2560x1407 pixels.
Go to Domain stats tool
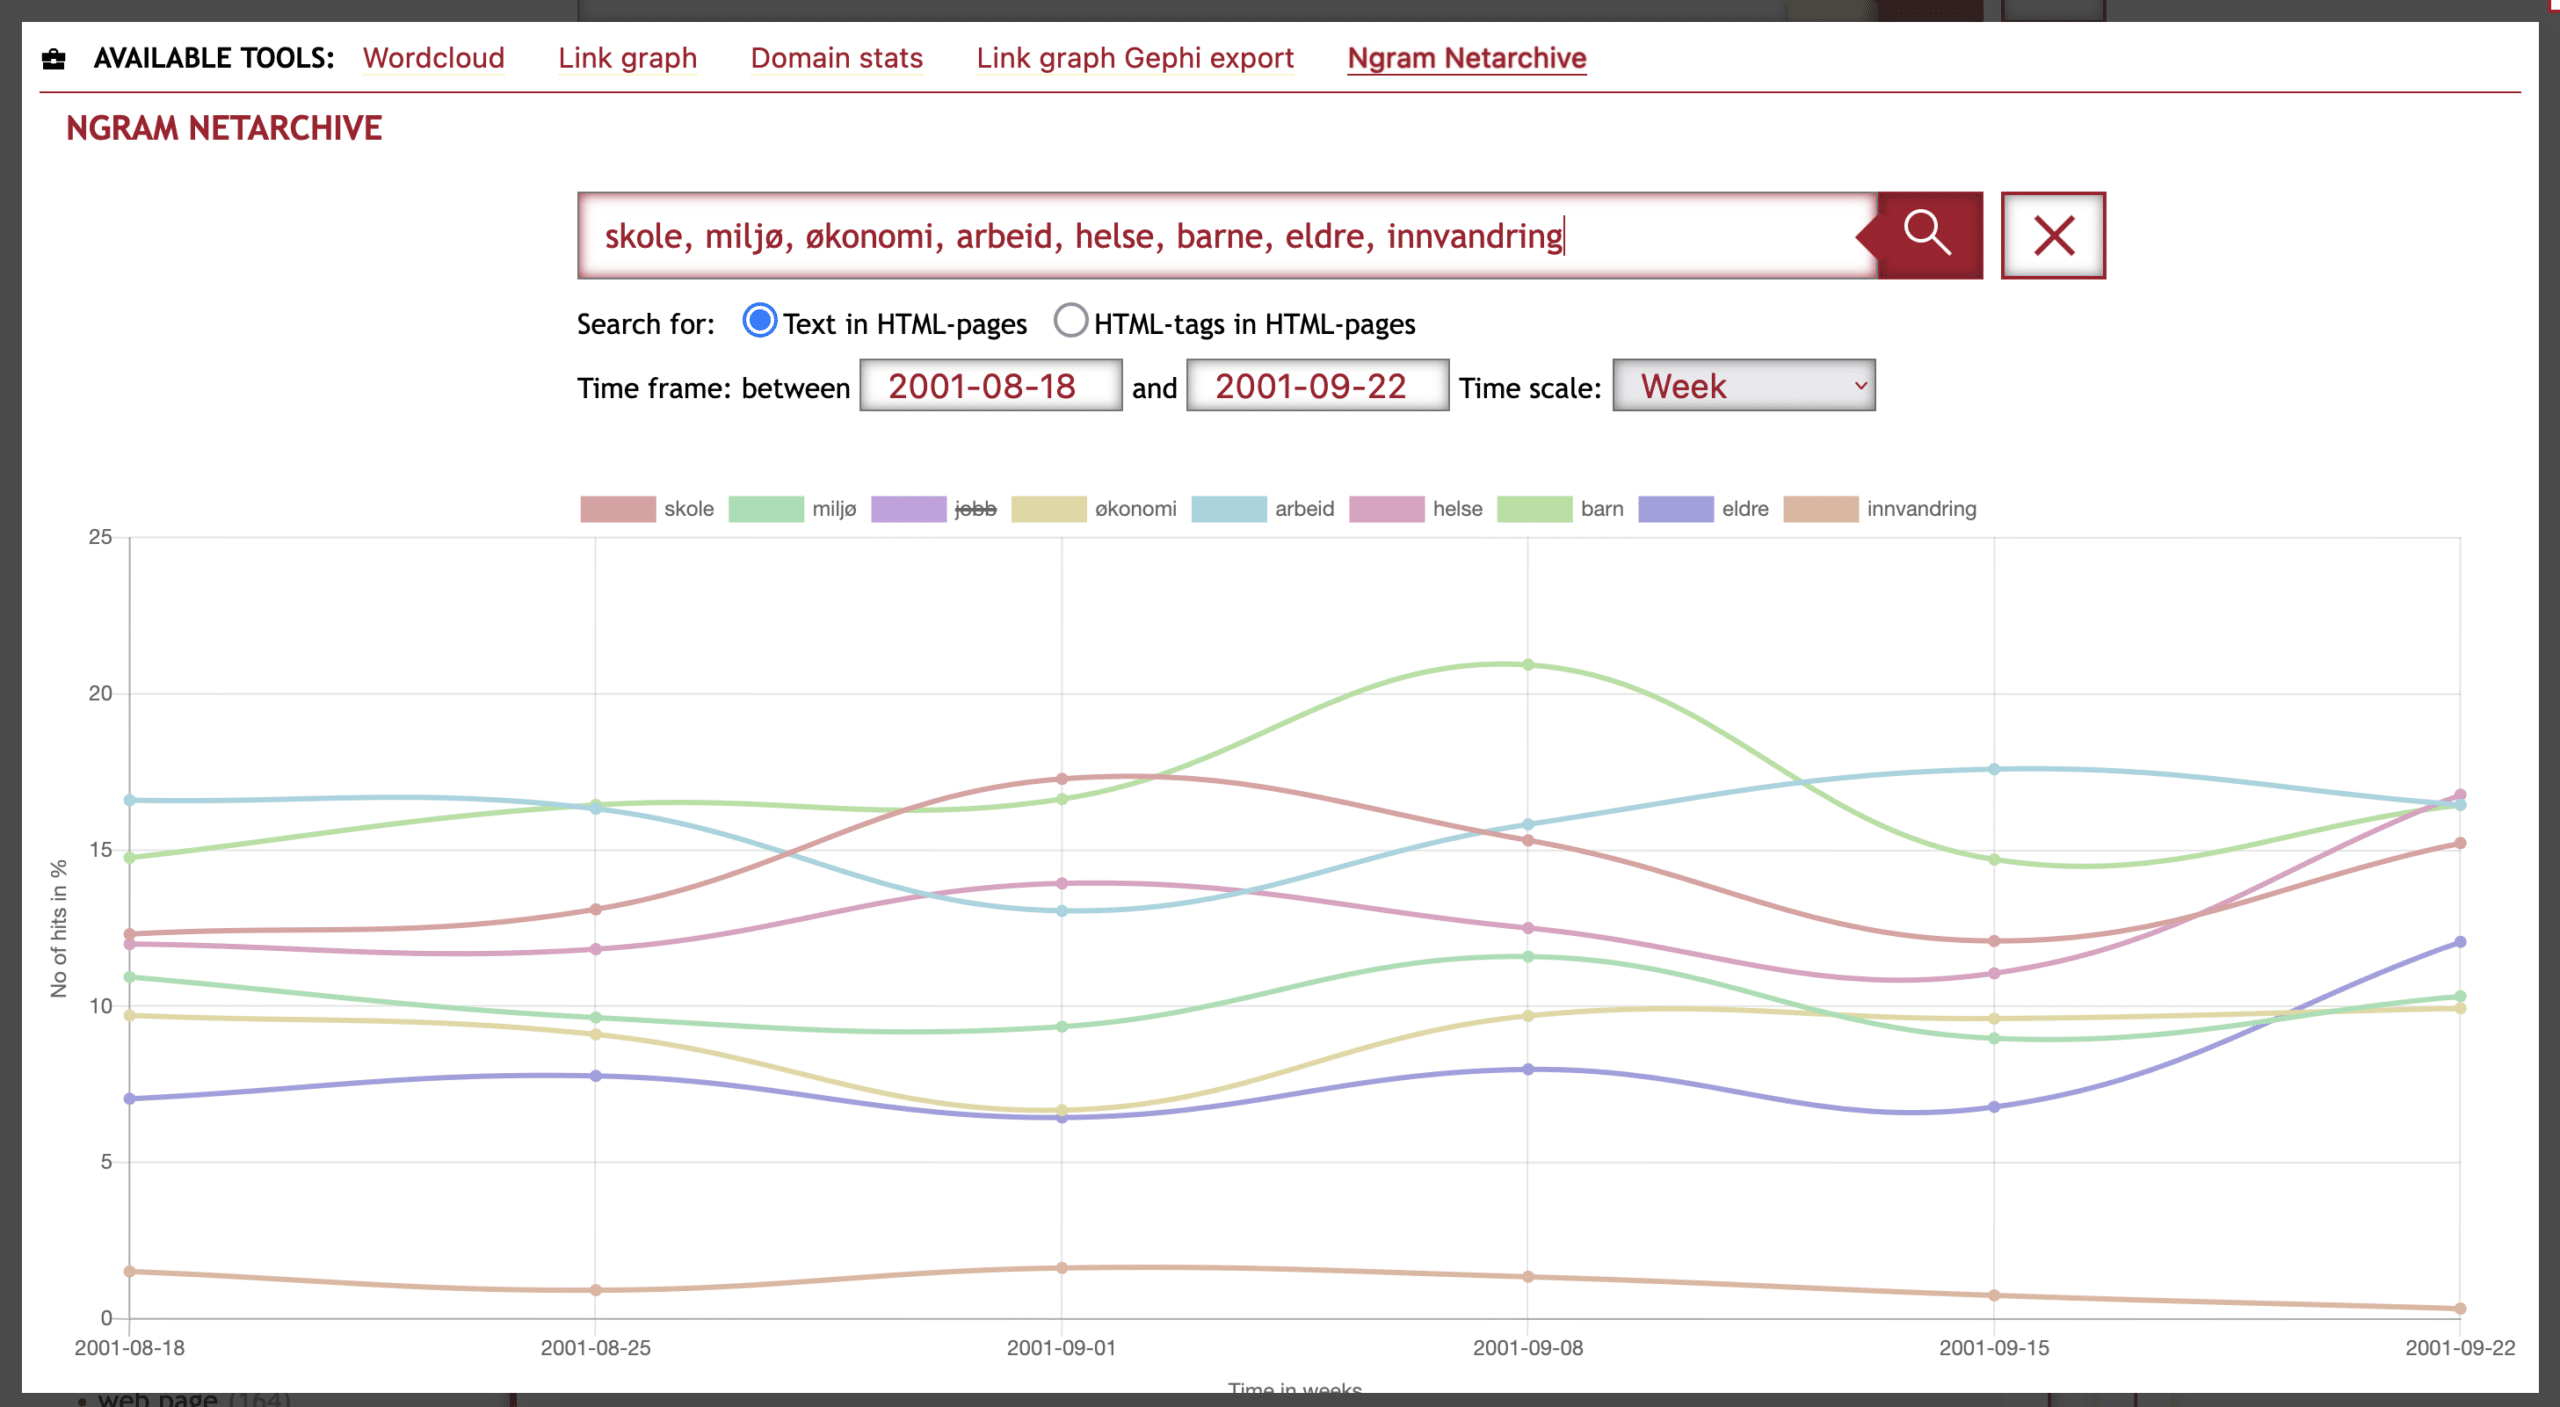(836, 58)
